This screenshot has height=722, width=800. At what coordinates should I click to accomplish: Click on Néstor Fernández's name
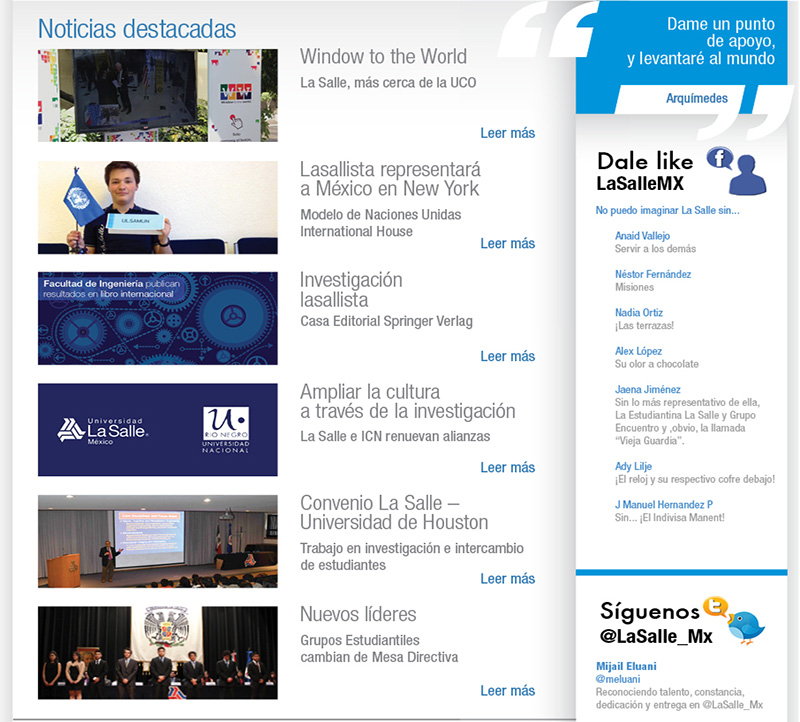pyautogui.click(x=652, y=274)
